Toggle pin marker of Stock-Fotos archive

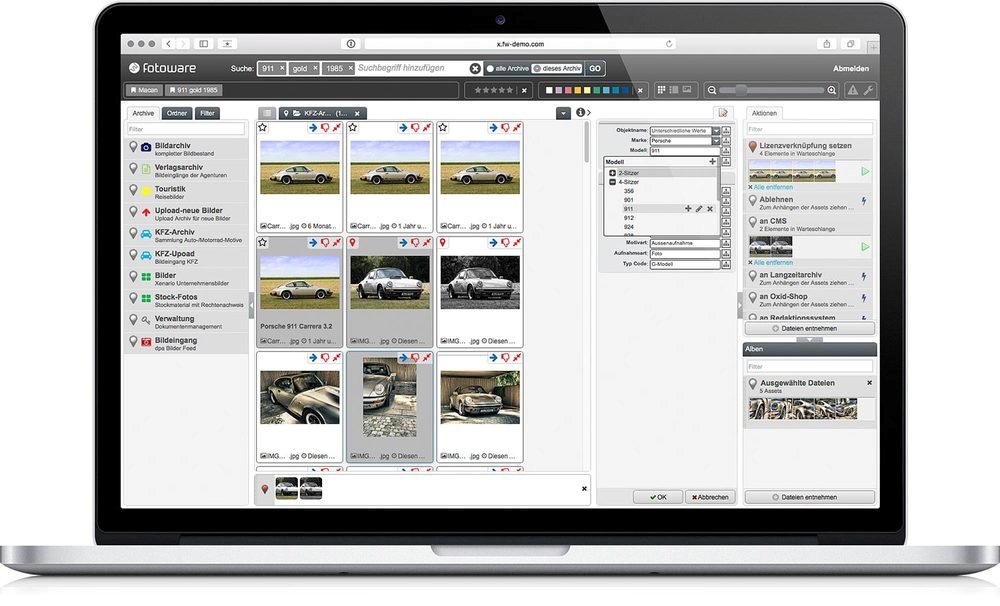coord(133,298)
